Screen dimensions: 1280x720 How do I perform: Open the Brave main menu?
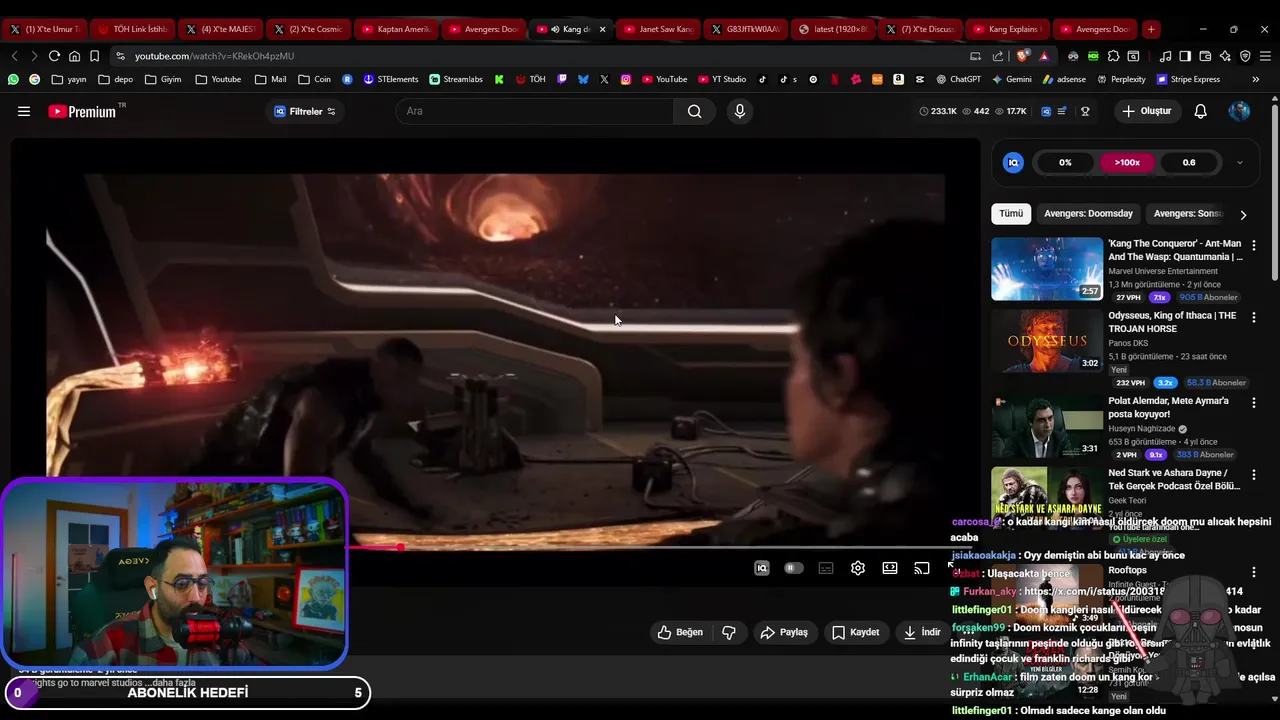[x=1265, y=56]
